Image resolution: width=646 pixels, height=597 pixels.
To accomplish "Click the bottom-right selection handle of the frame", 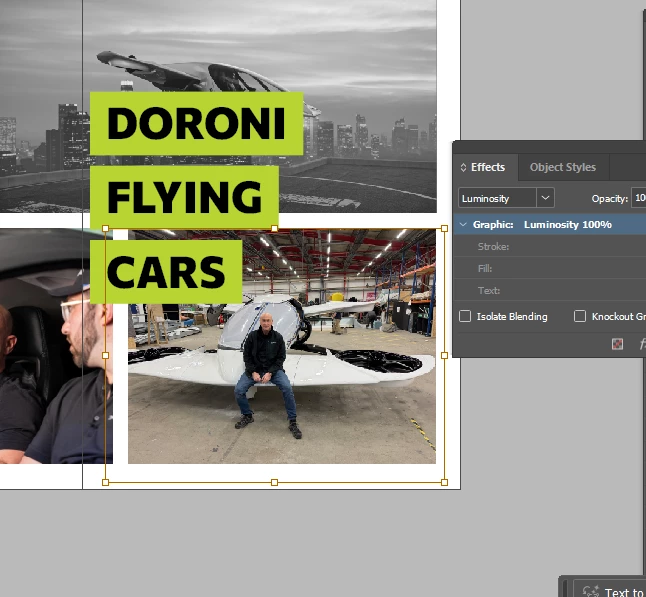I will point(444,482).
